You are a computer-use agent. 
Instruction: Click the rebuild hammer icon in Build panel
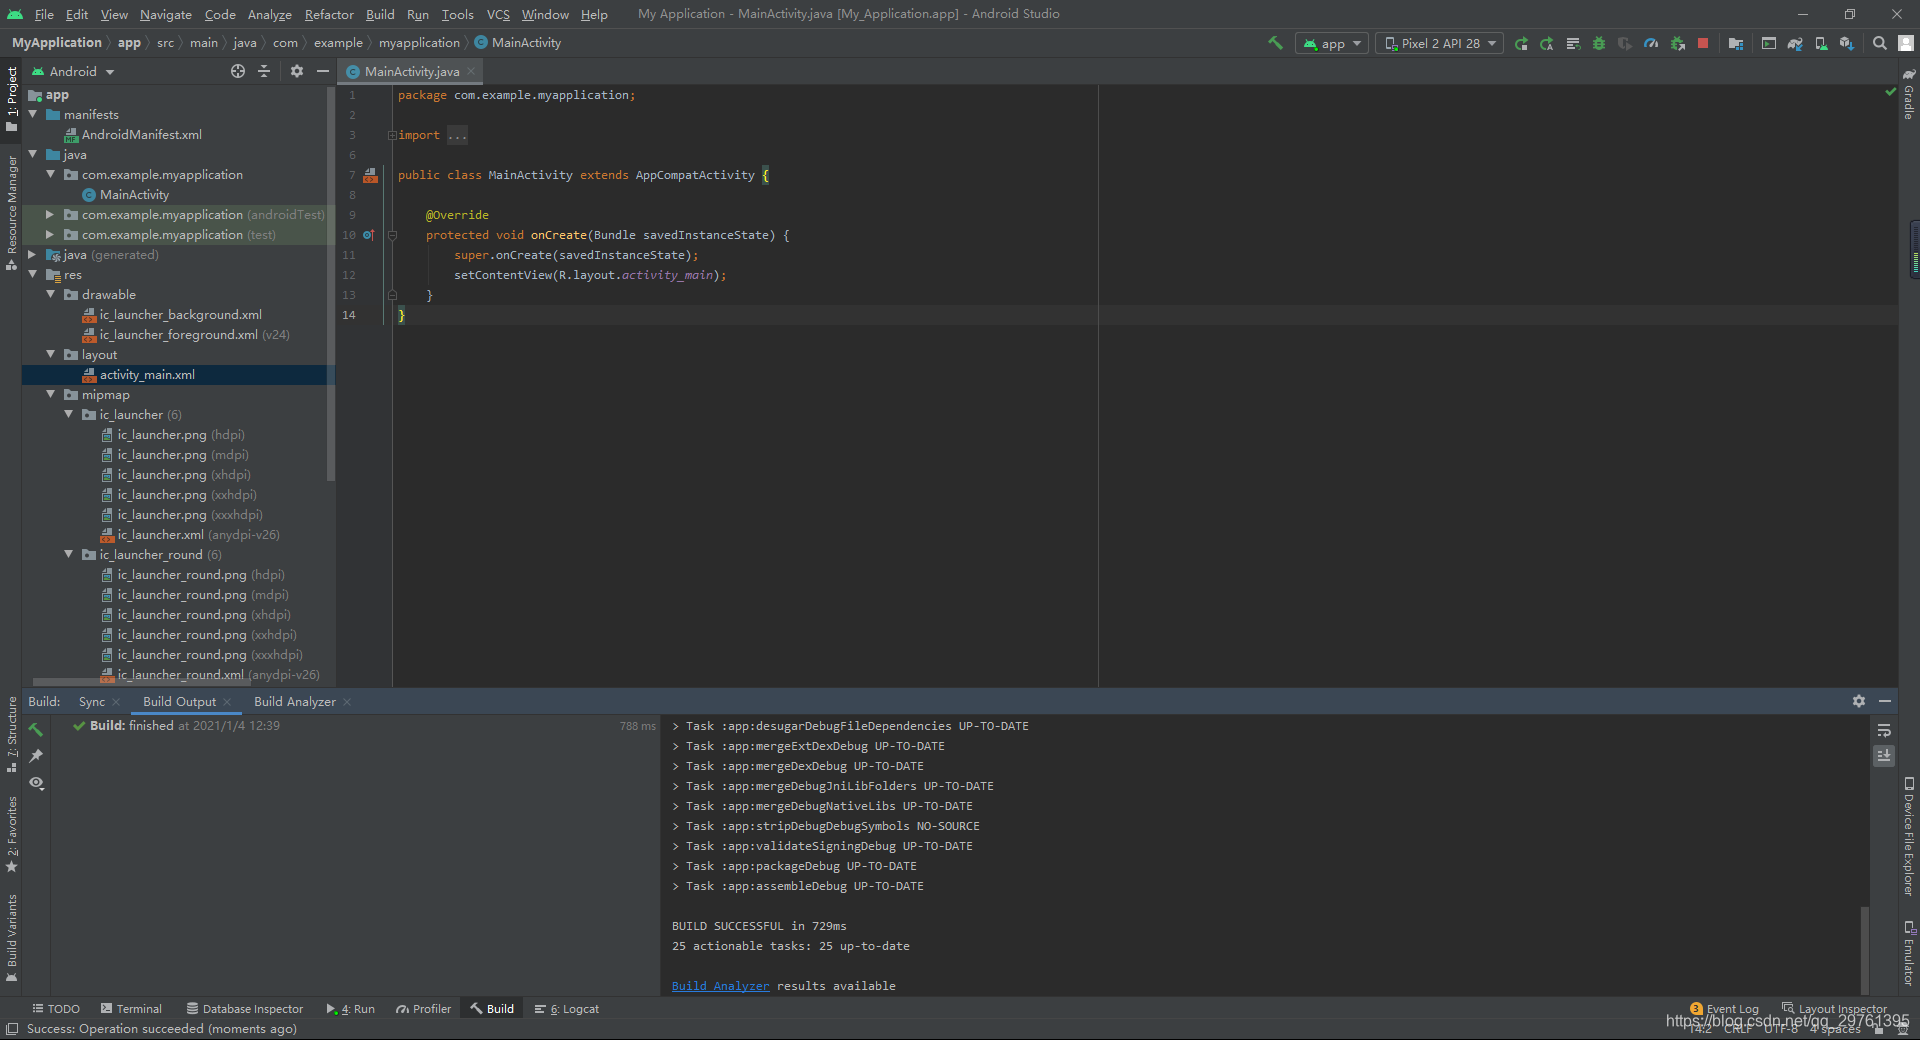coord(36,730)
